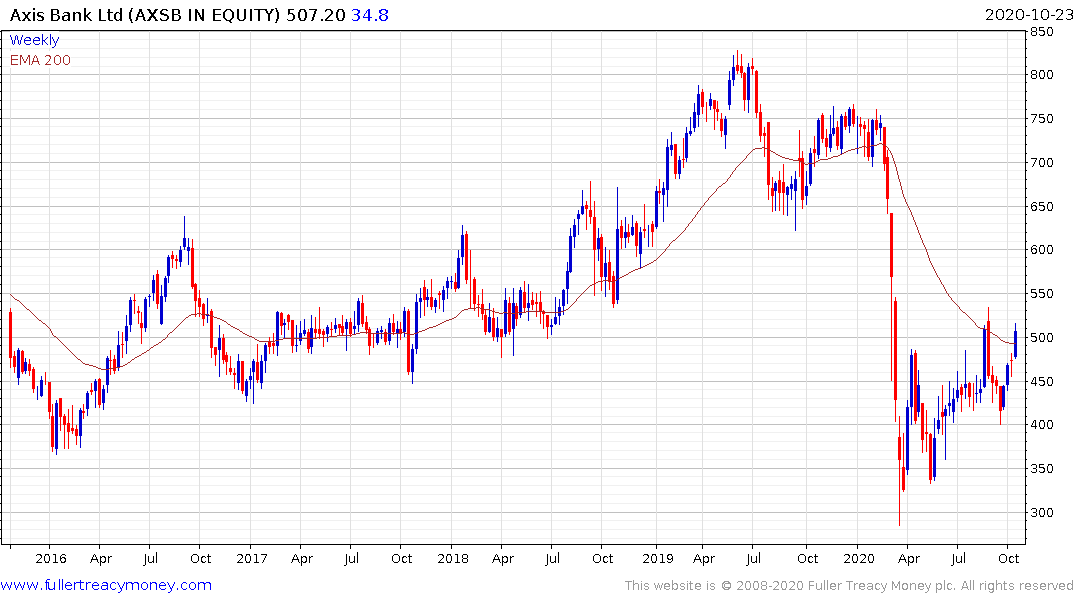Click the copyright notice text
The width and height of the screenshot is (1075, 600).
tap(849, 586)
